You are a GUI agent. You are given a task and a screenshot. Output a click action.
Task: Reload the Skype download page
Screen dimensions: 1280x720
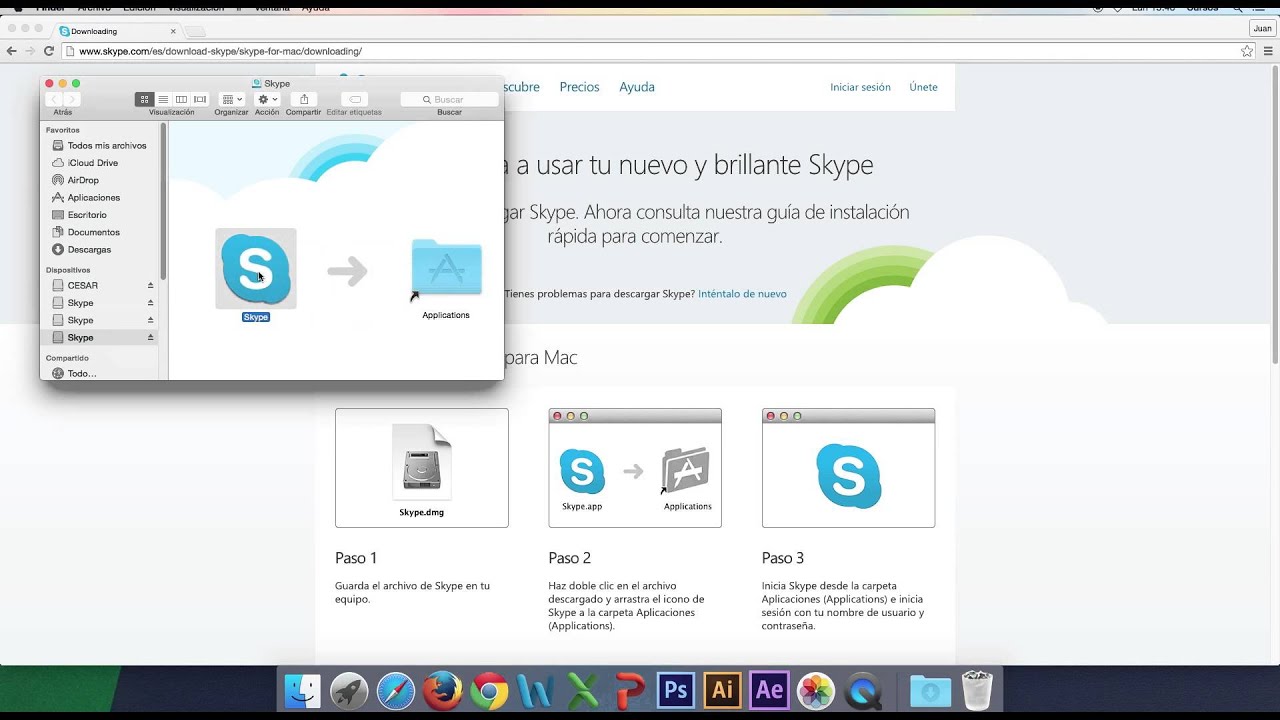[49, 51]
